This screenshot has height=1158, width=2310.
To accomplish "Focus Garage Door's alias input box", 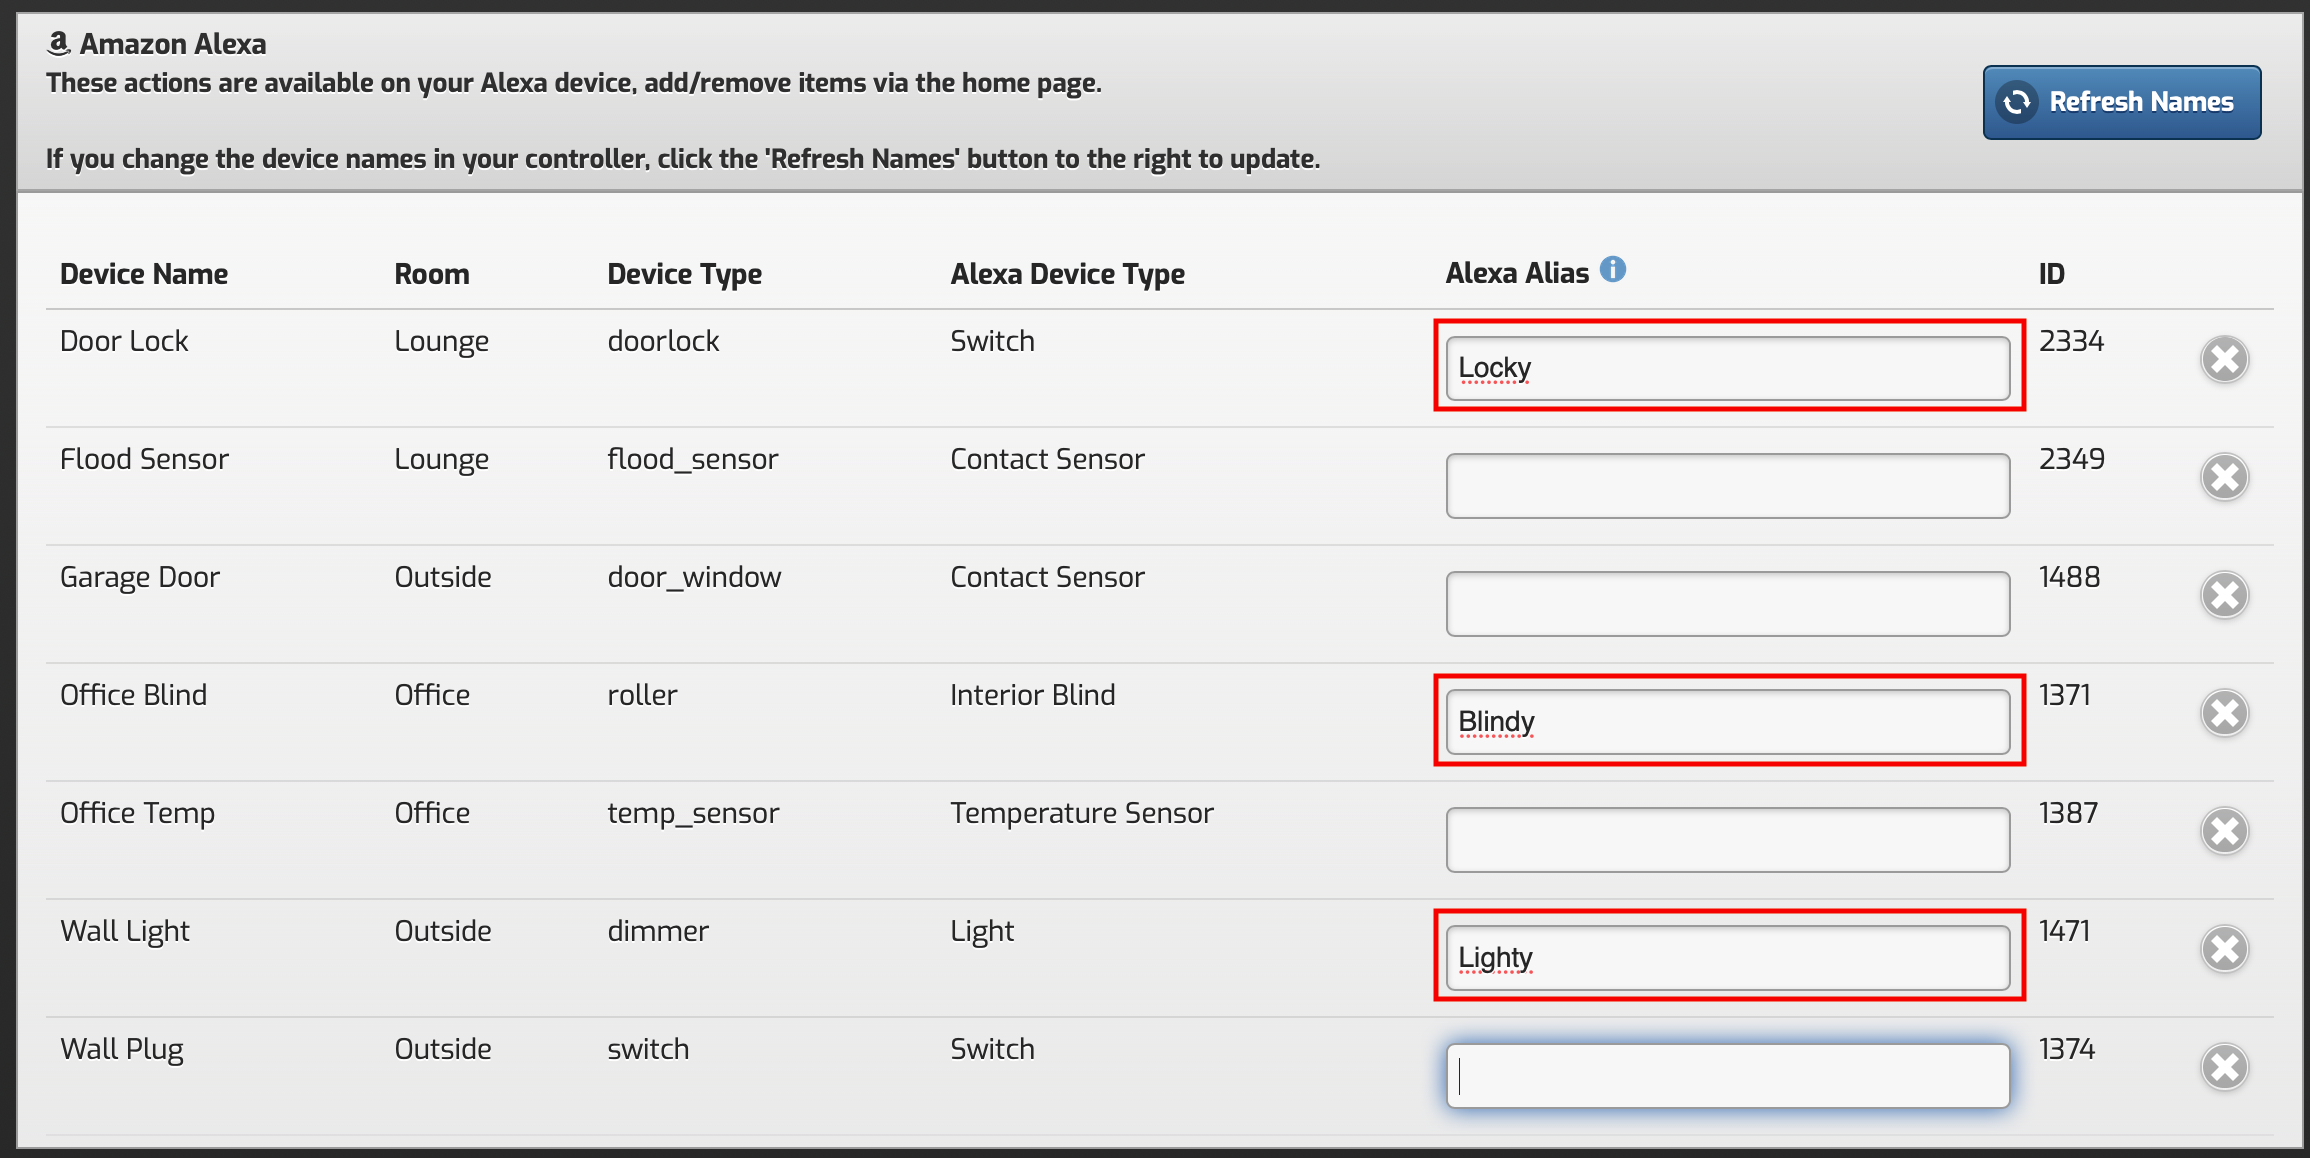I will [x=1727, y=604].
